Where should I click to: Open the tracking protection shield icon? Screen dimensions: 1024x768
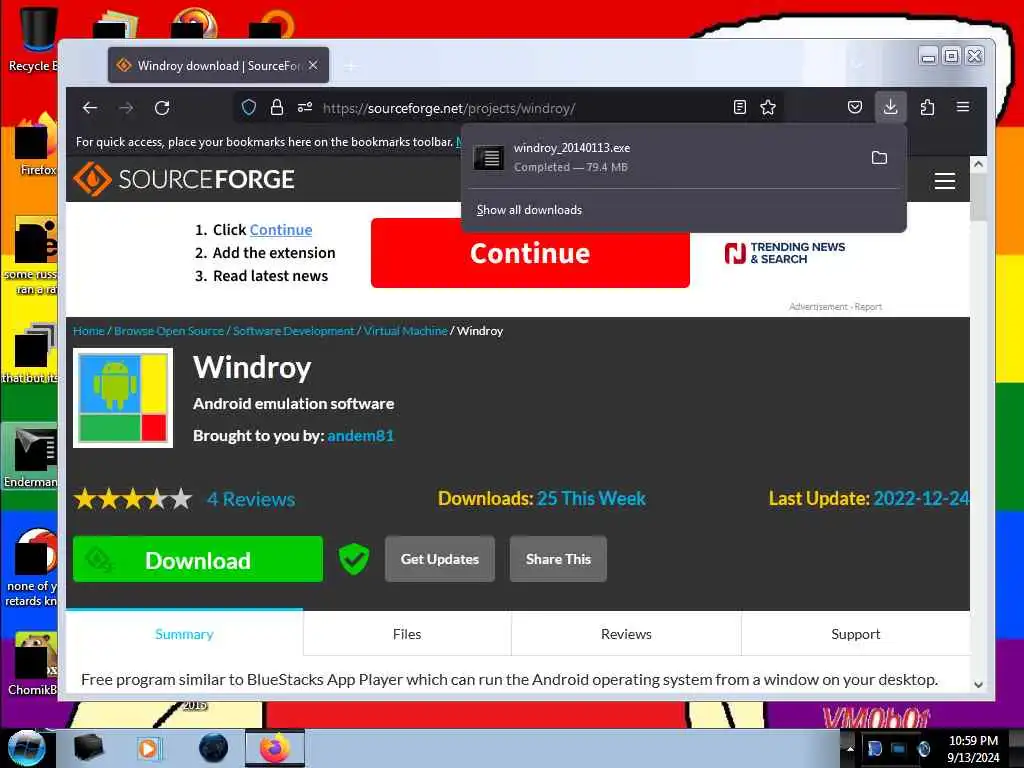point(249,108)
